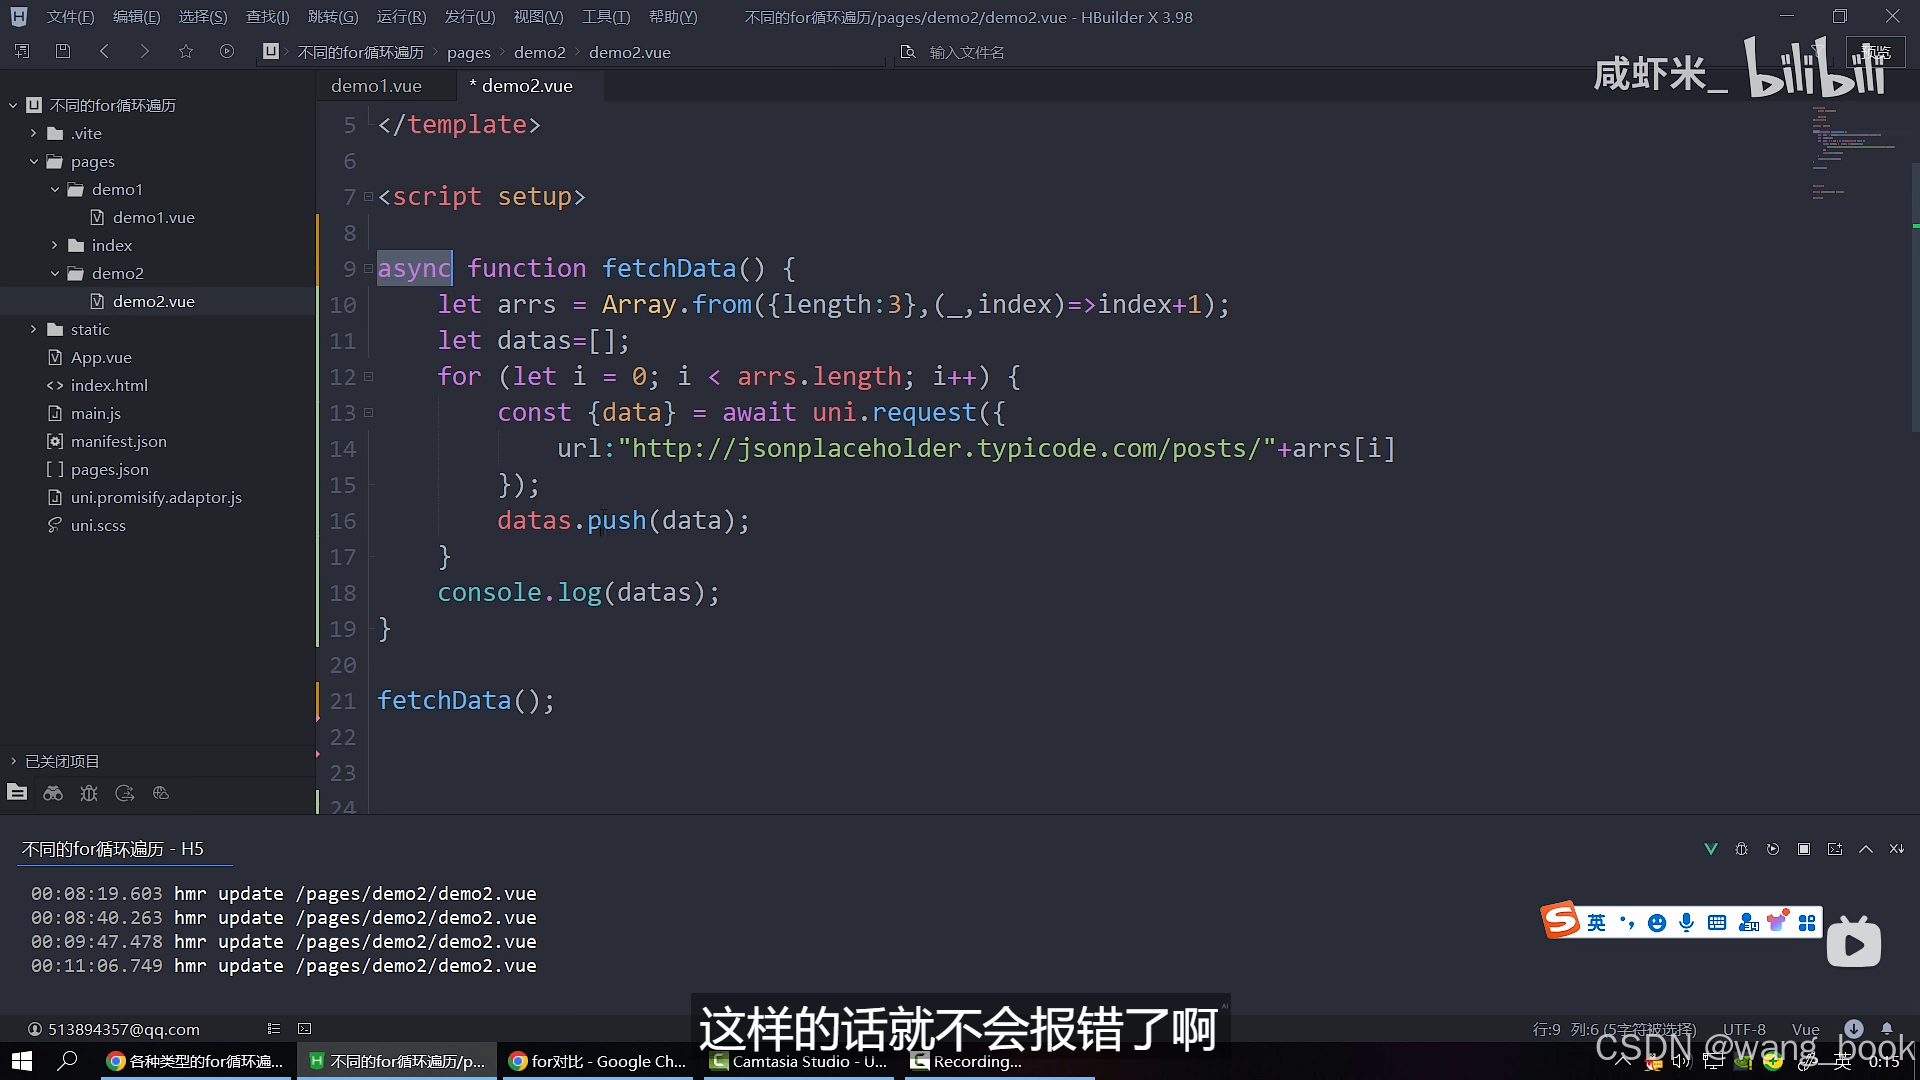1920x1080 pixels.
Task: Click the editor vertical scrollbar
Action: (1915, 300)
